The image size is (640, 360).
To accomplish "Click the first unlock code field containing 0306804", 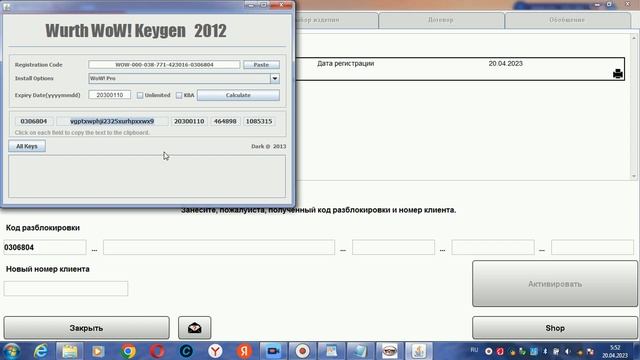I will pos(44,247).
